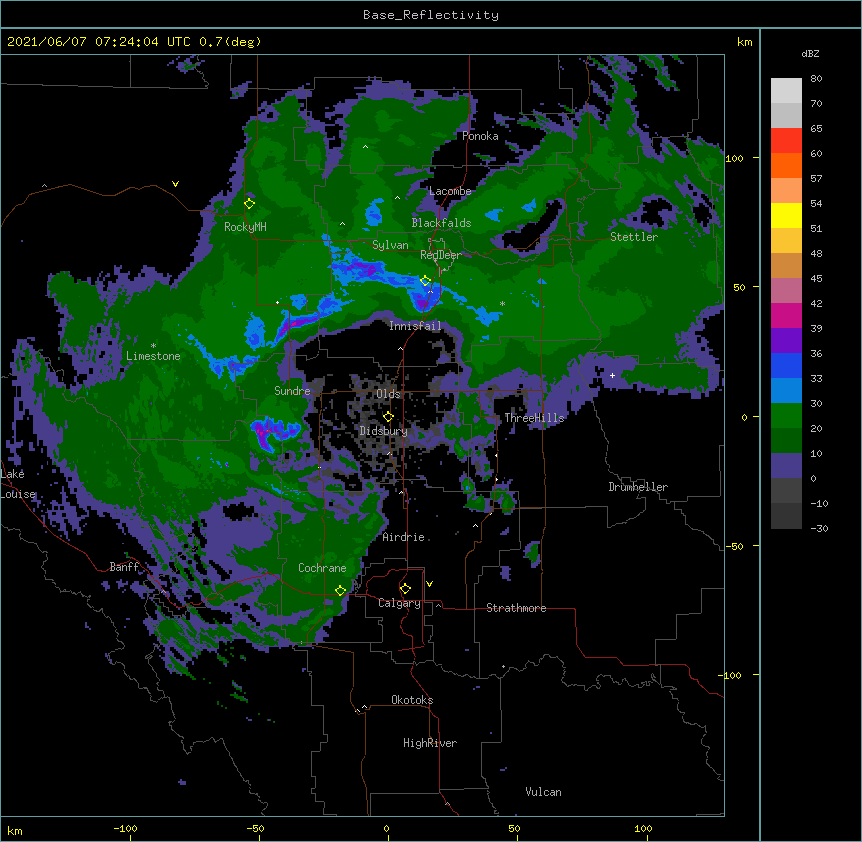The height and width of the screenshot is (842, 862).
Task: Select the magenta 39-42 dBZ legend swatch
Action: [786, 315]
